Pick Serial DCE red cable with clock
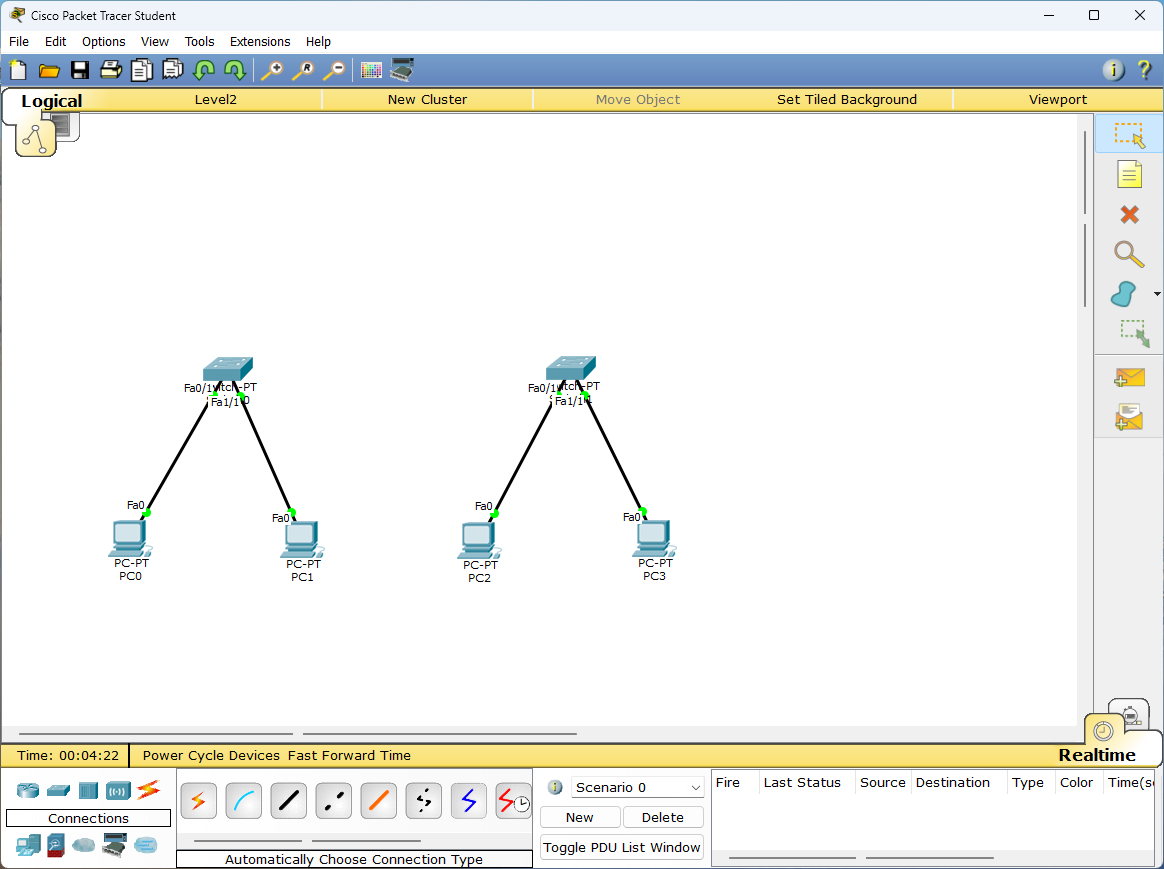 (513, 801)
